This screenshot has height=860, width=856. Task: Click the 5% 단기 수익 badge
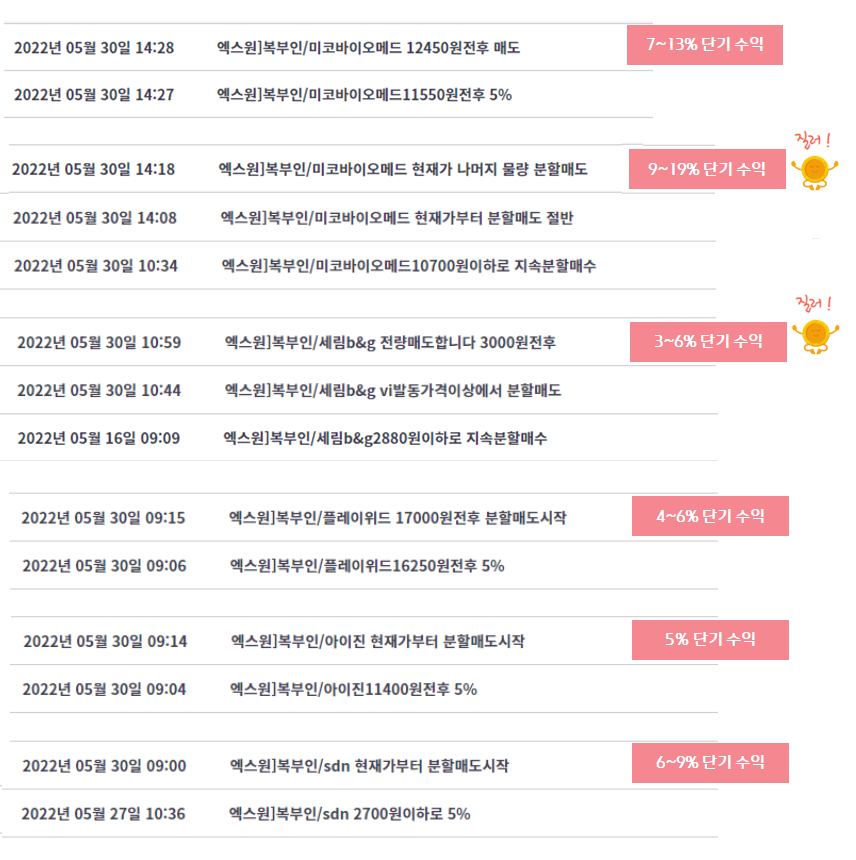[710, 640]
